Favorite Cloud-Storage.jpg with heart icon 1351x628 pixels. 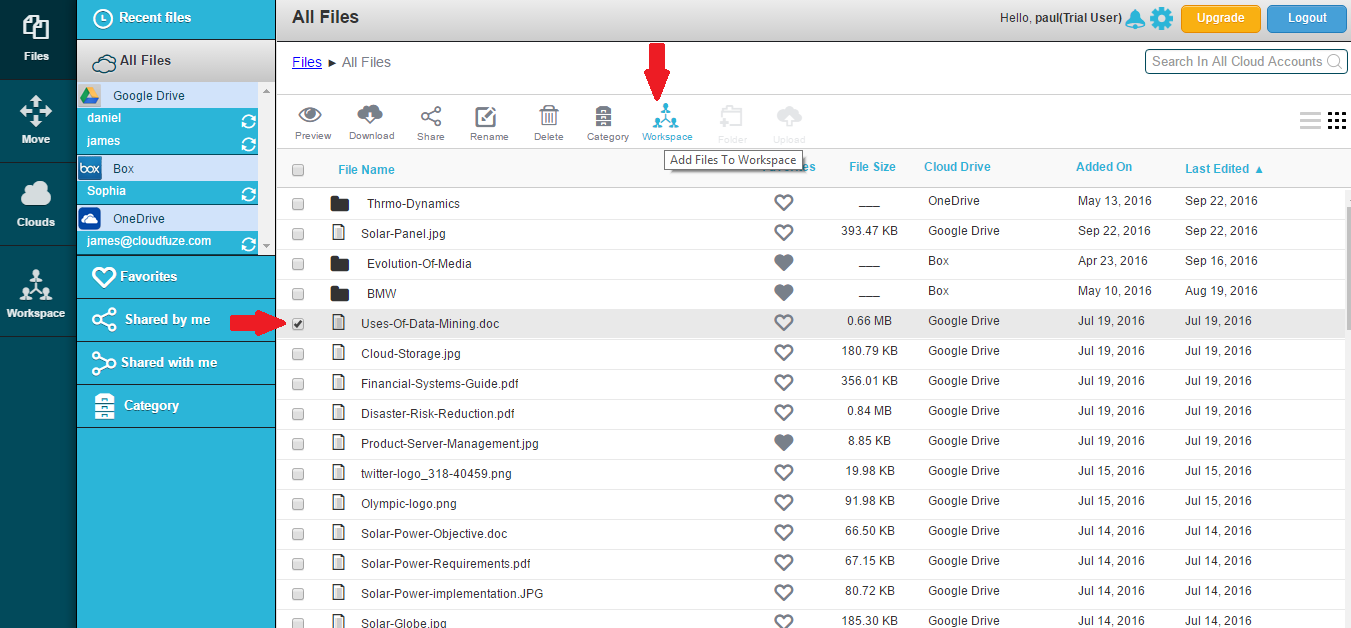point(784,352)
